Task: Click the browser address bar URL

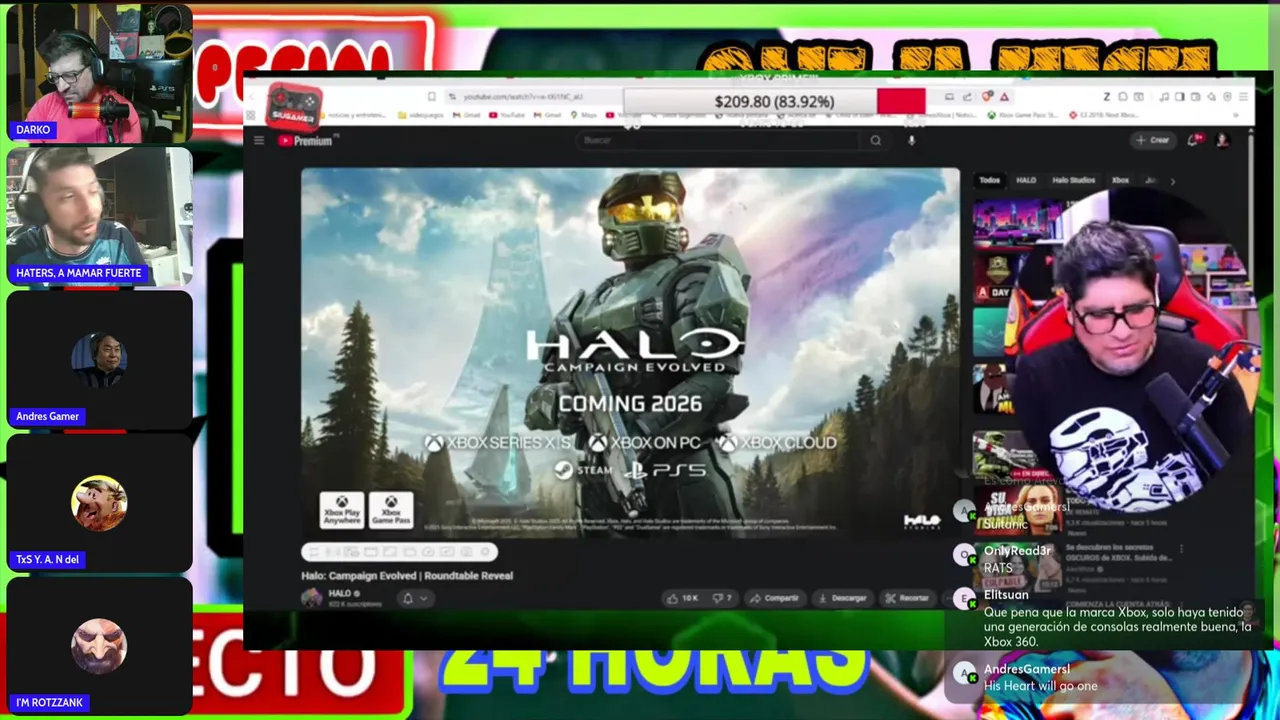Action: point(524,97)
